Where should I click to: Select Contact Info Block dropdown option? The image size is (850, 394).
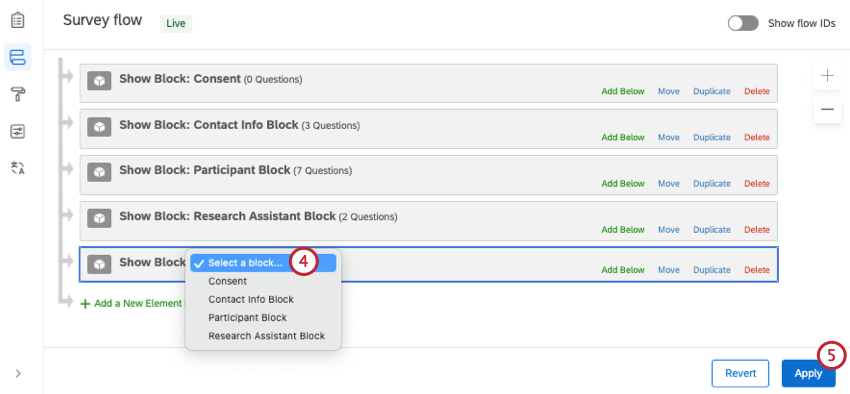pyautogui.click(x=251, y=299)
